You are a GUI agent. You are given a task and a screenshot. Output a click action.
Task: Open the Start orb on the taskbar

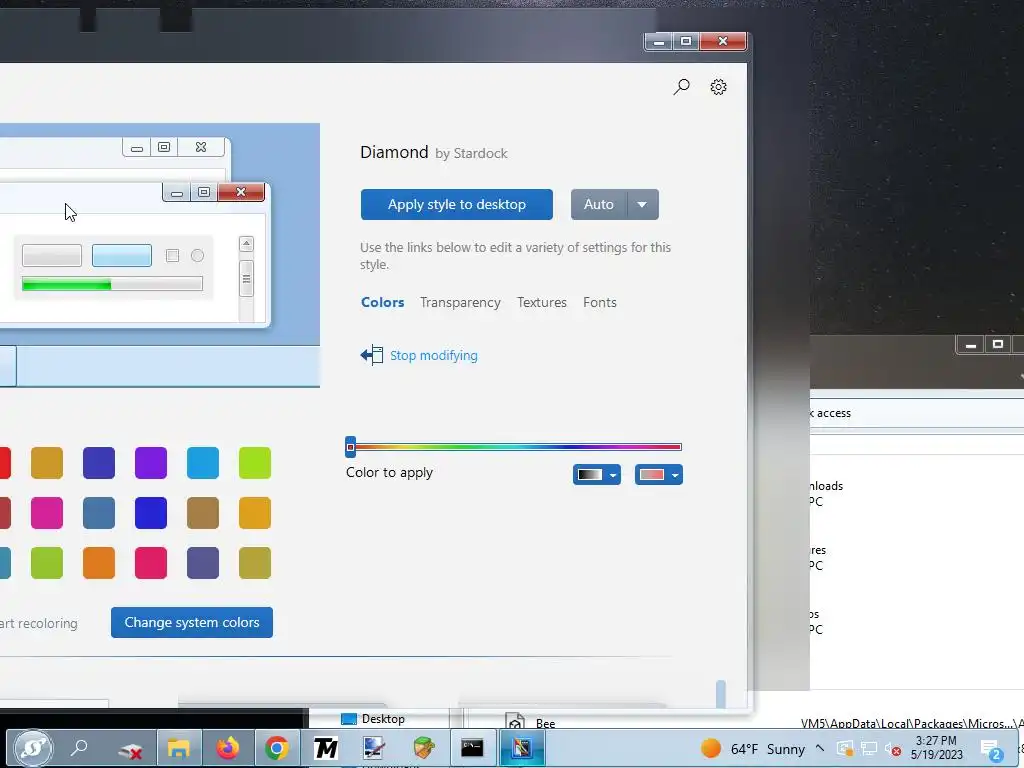click(x=32, y=748)
